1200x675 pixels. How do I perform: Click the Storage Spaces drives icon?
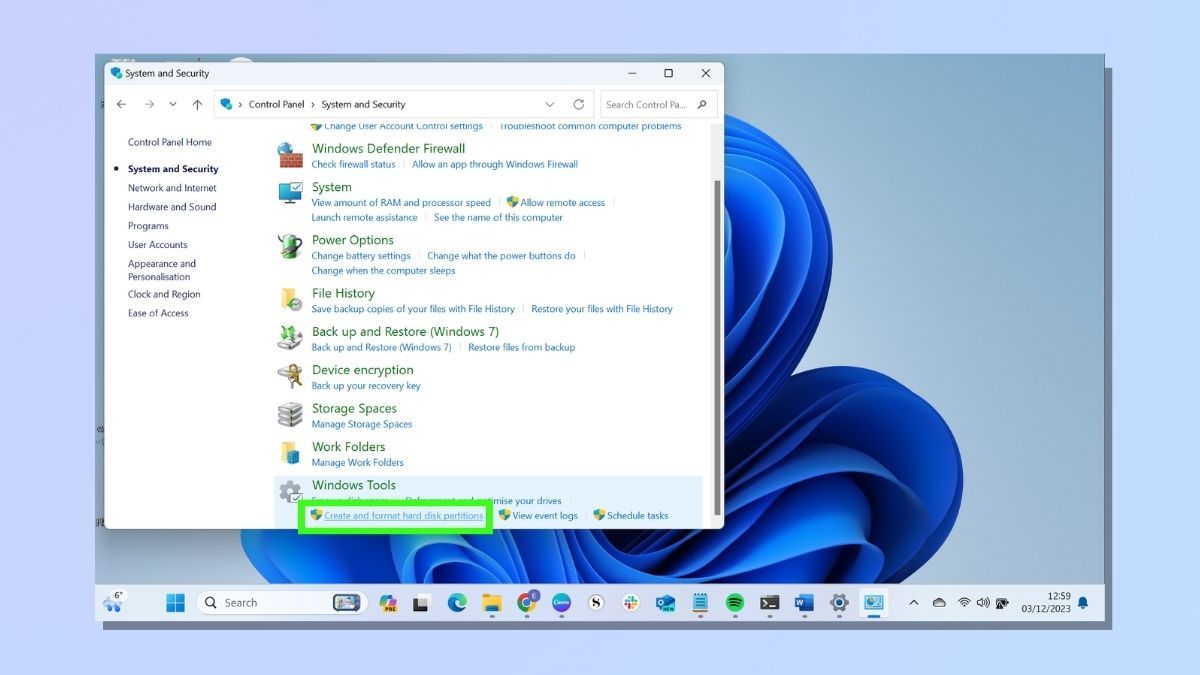(290, 415)
